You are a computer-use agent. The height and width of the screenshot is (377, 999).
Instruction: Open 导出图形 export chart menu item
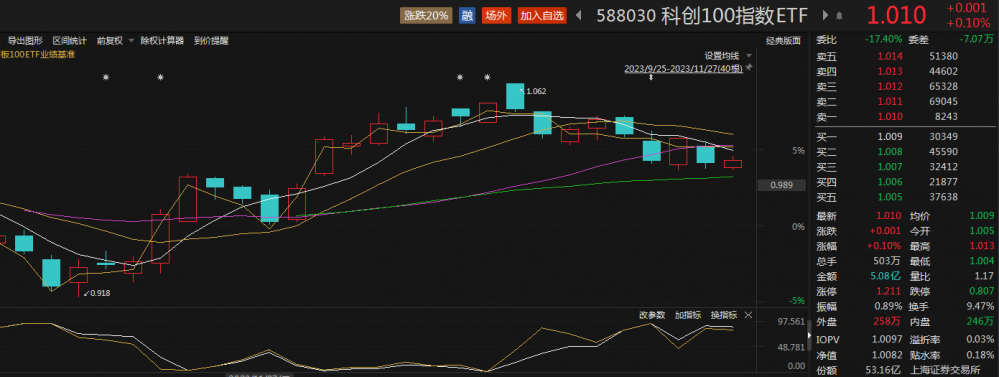tap(25, 41)
